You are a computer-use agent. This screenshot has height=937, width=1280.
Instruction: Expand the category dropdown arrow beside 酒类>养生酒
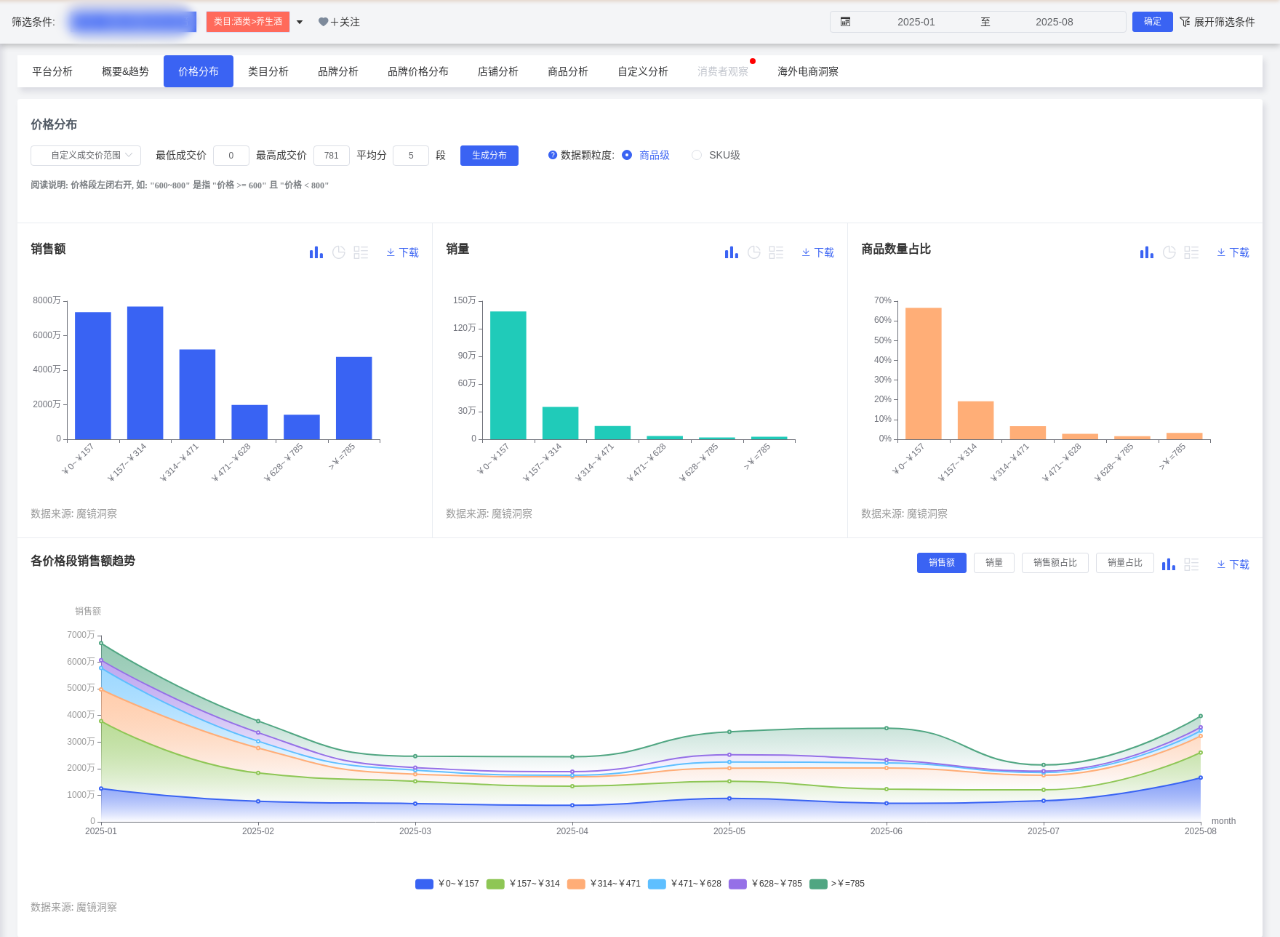point(299,22)
